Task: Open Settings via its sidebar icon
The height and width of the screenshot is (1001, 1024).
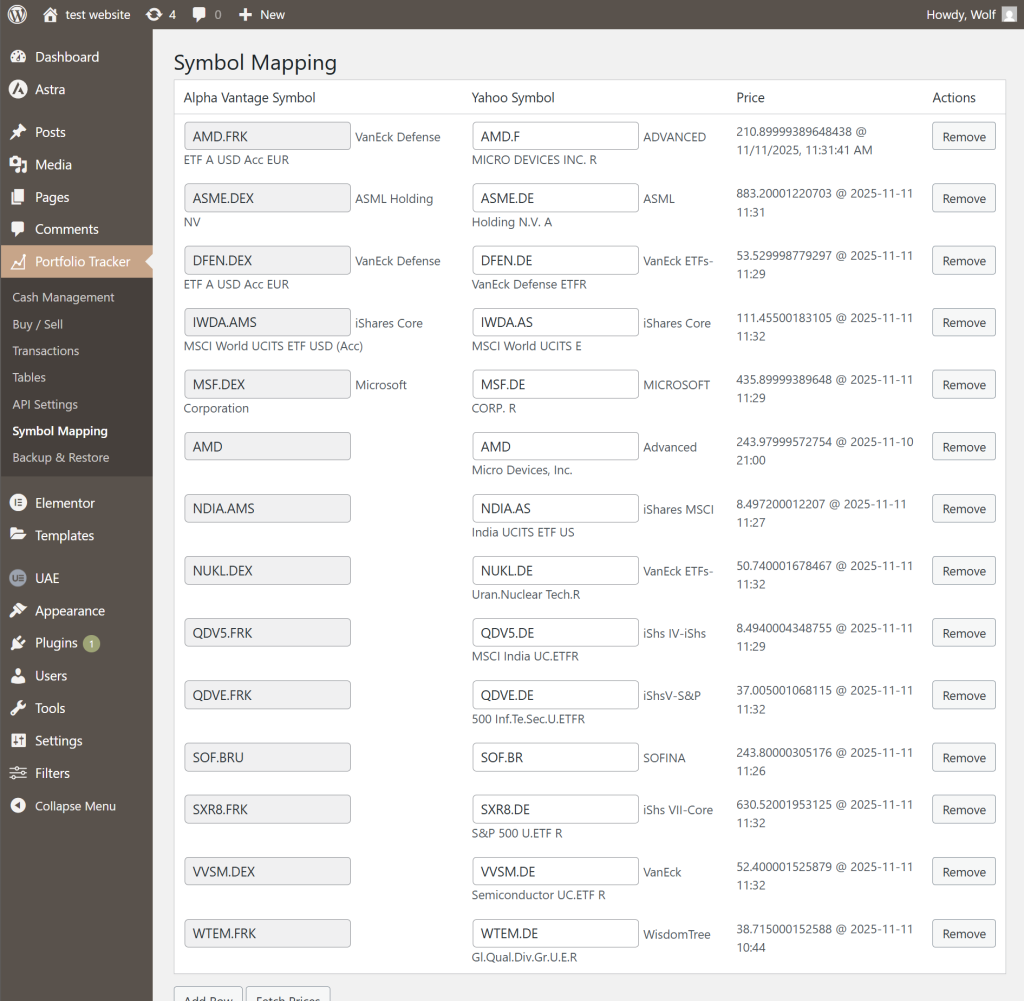Action: click(x=18, y=741)
